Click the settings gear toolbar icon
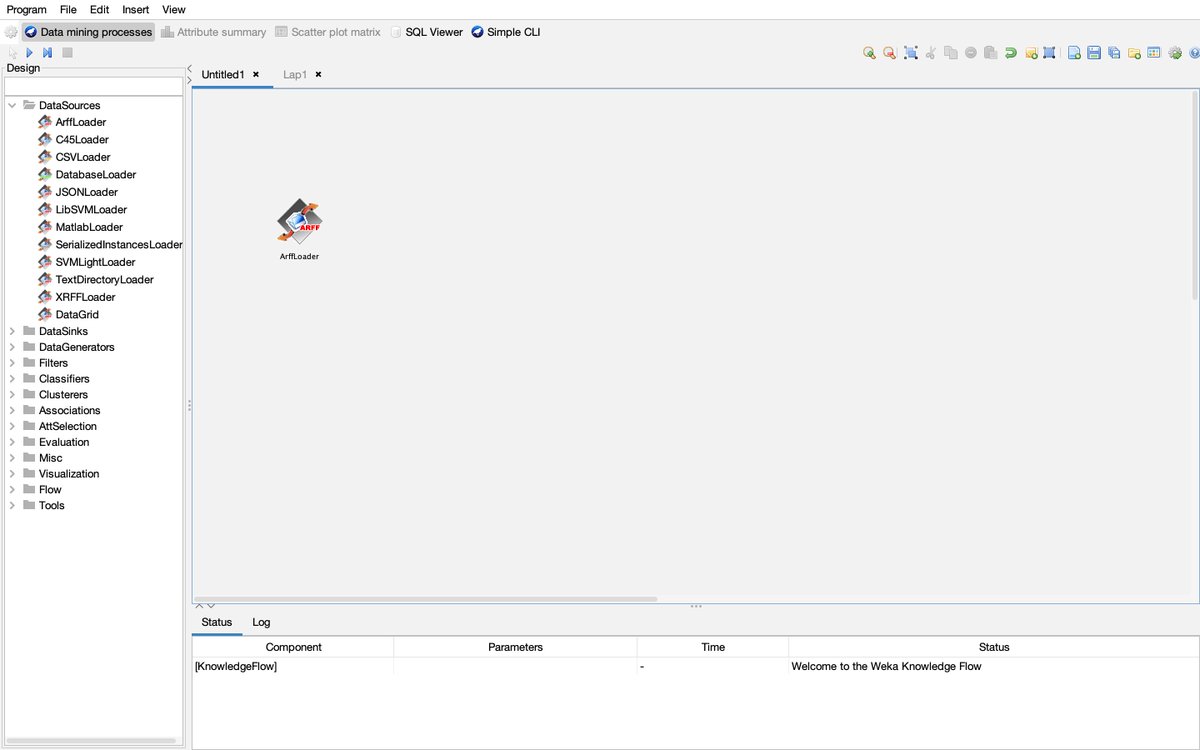The width and height of the screenshot is (1200, 750). click(x=1175, y=53)
